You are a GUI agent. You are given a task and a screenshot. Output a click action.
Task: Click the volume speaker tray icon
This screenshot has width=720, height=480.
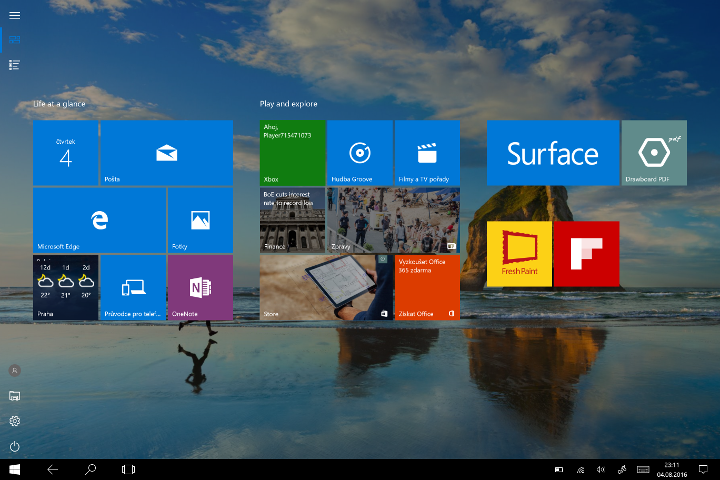click(x=601, y=469)
